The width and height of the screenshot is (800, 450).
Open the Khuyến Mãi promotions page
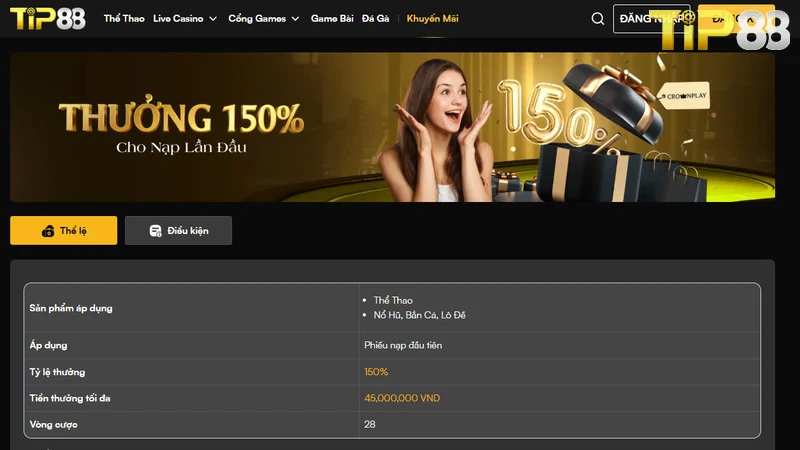click(433, 18)
